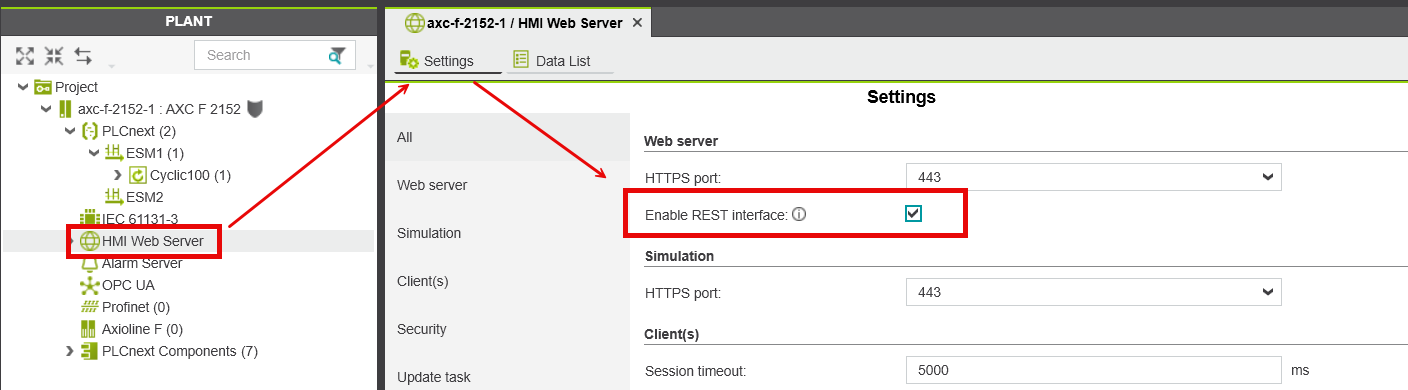This screenshot has width=1408, height=390.
Task: Select the OPC UA tree item
Action: (128, 285)
